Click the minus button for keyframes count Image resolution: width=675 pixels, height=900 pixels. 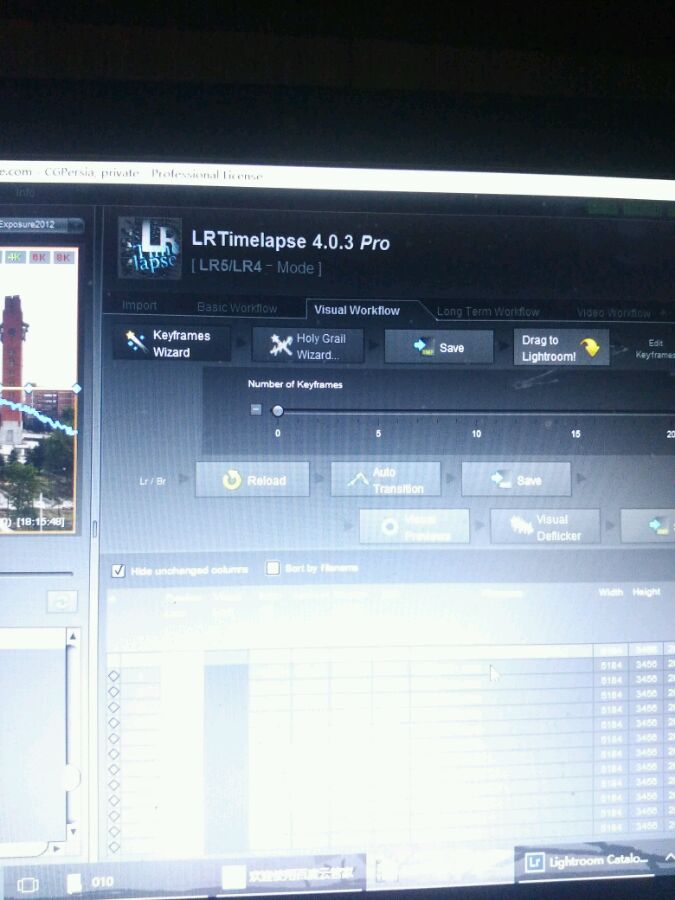(x=256, y=409)
